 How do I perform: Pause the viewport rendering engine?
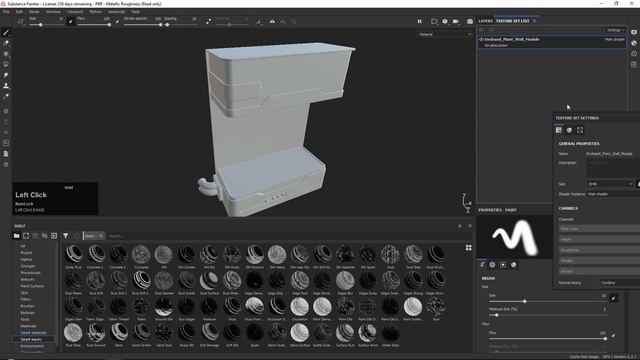coord(420,21)
